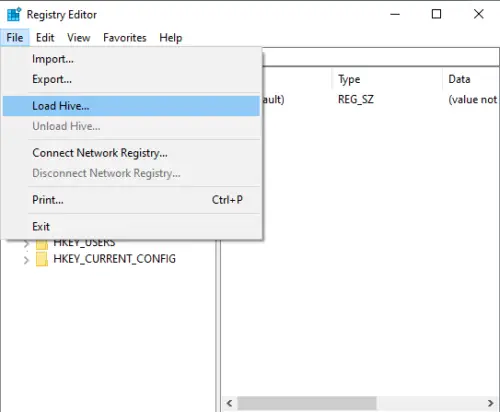Viewport: 500px width, 412px height.
Task: Open the Edit menu
Action: [45, 38]
